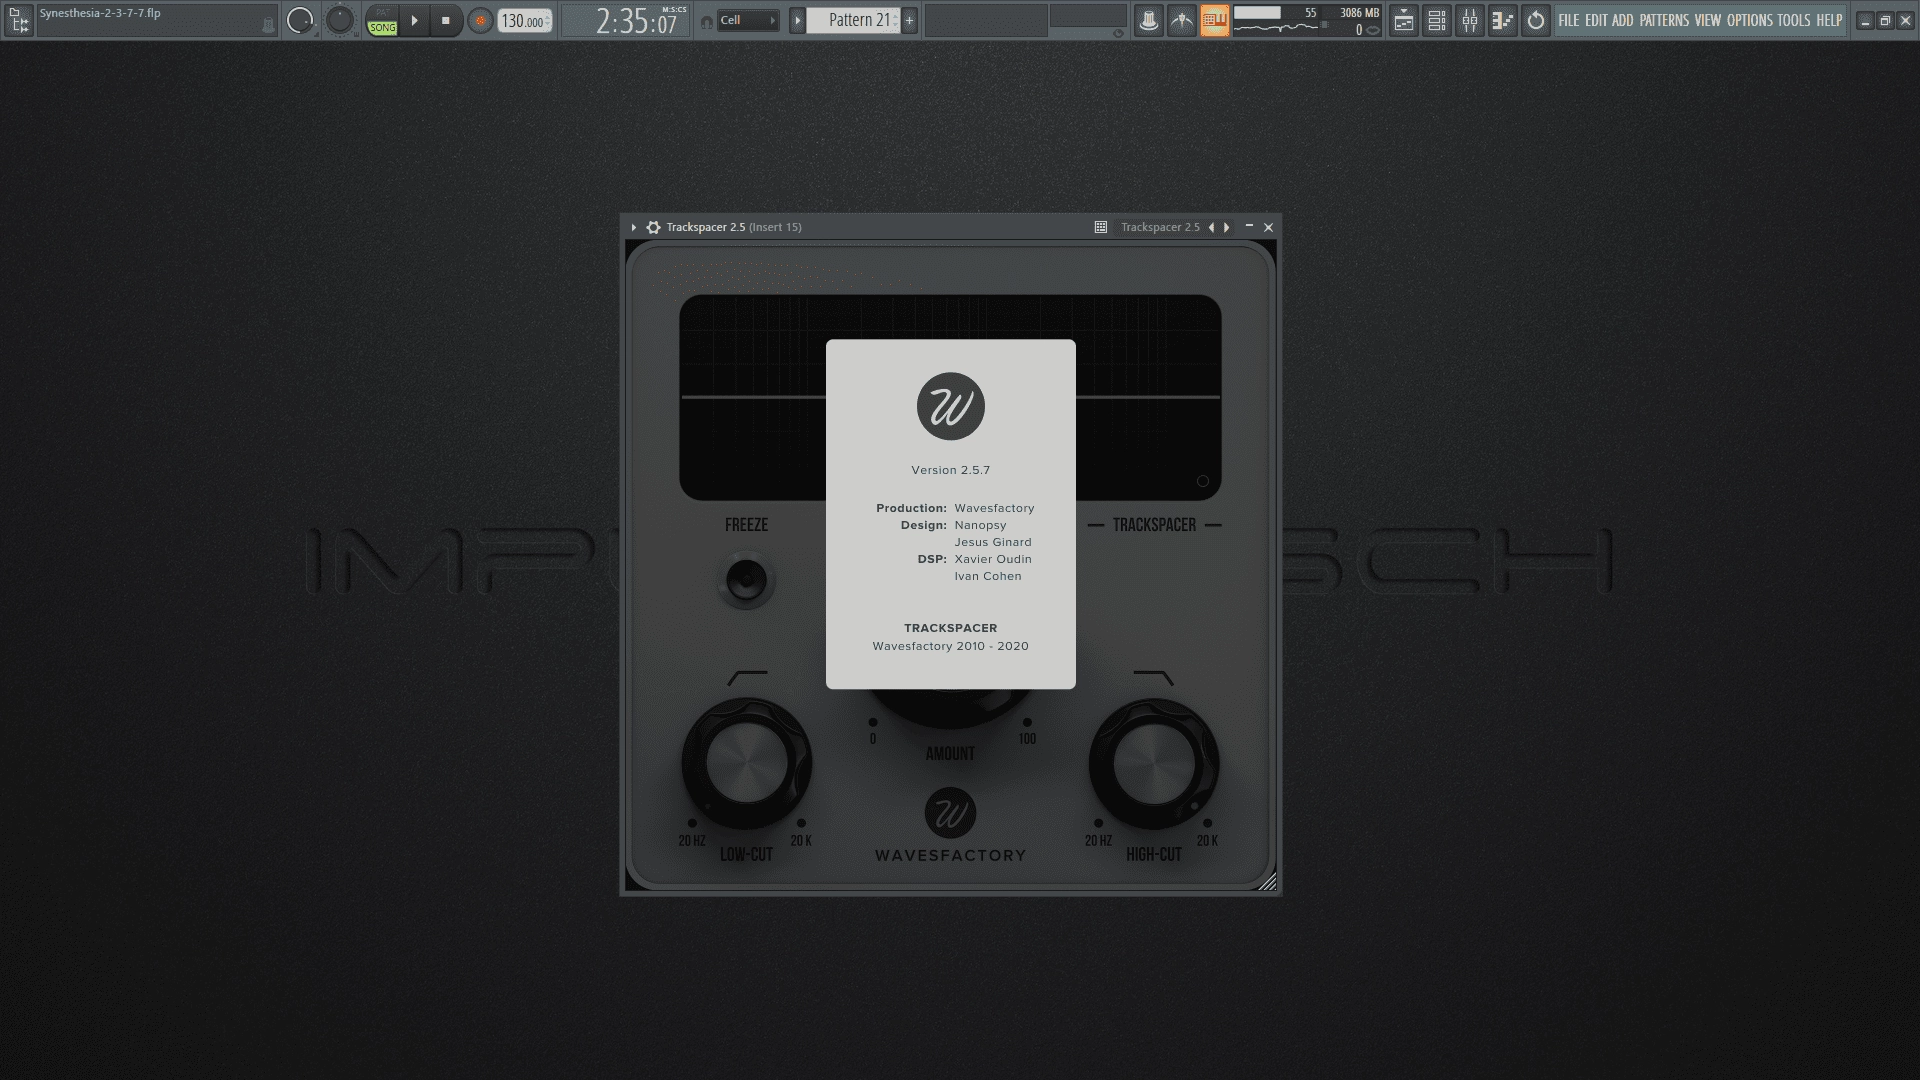Toggle the highlighted typing keyboard icon
Viewport: 1920px width, 1080px height.
coord(1215,20)
